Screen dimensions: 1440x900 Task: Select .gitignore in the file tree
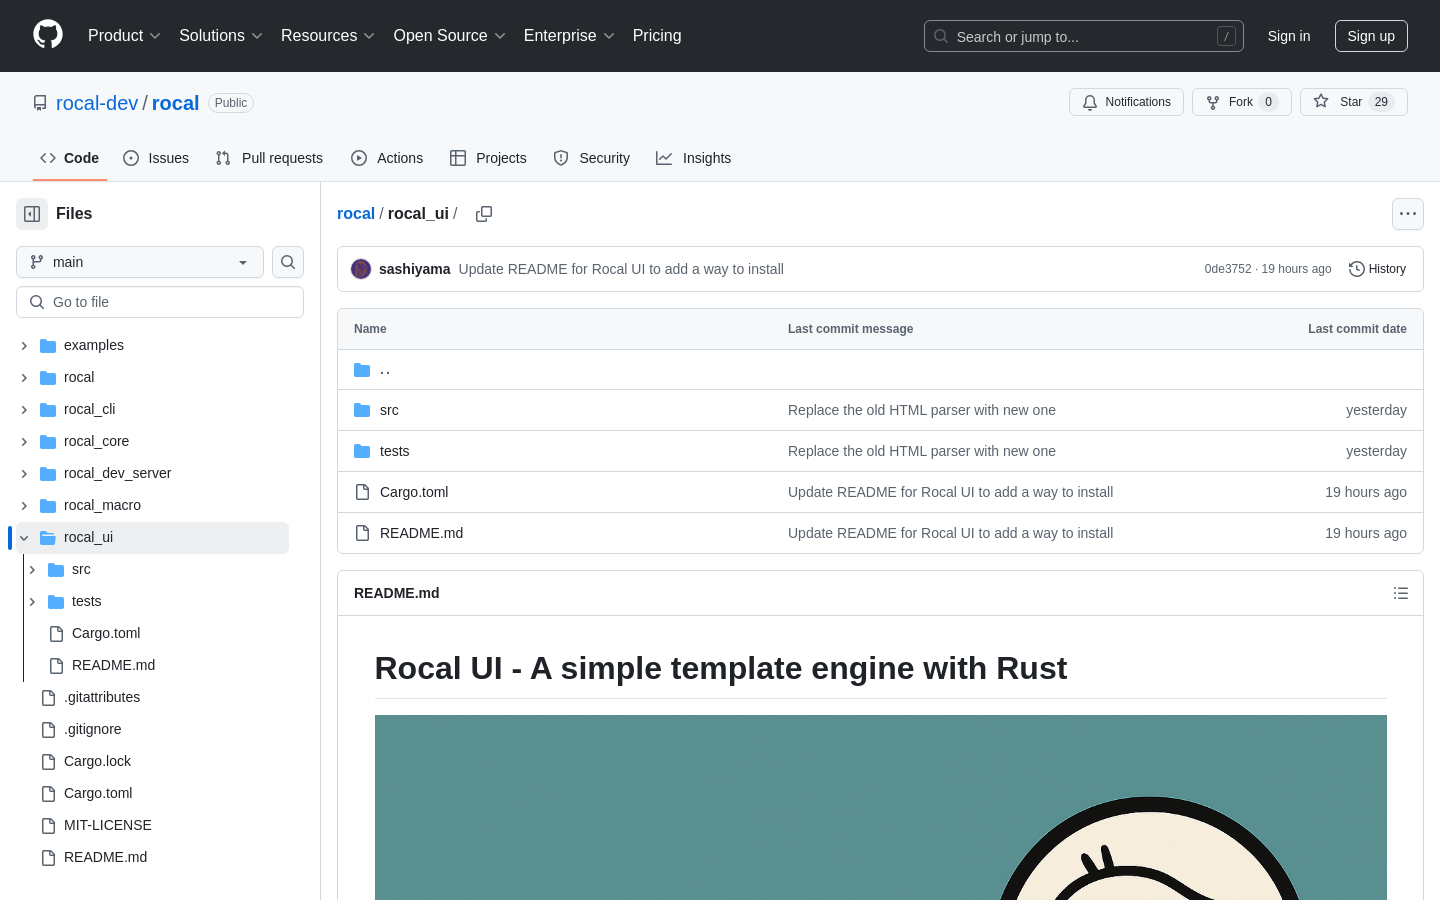[x=93, y=729]
